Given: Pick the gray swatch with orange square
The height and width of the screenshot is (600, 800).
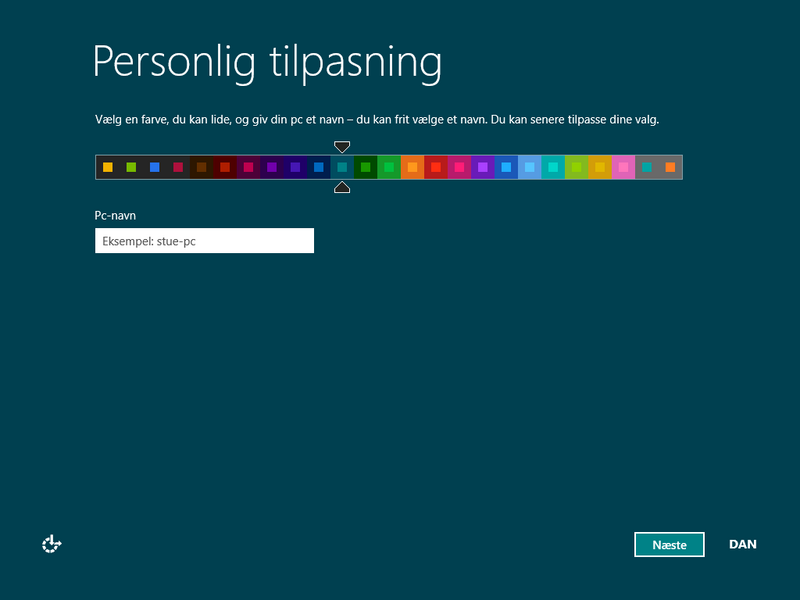Looking at the screenshot, I should point(670,167).
